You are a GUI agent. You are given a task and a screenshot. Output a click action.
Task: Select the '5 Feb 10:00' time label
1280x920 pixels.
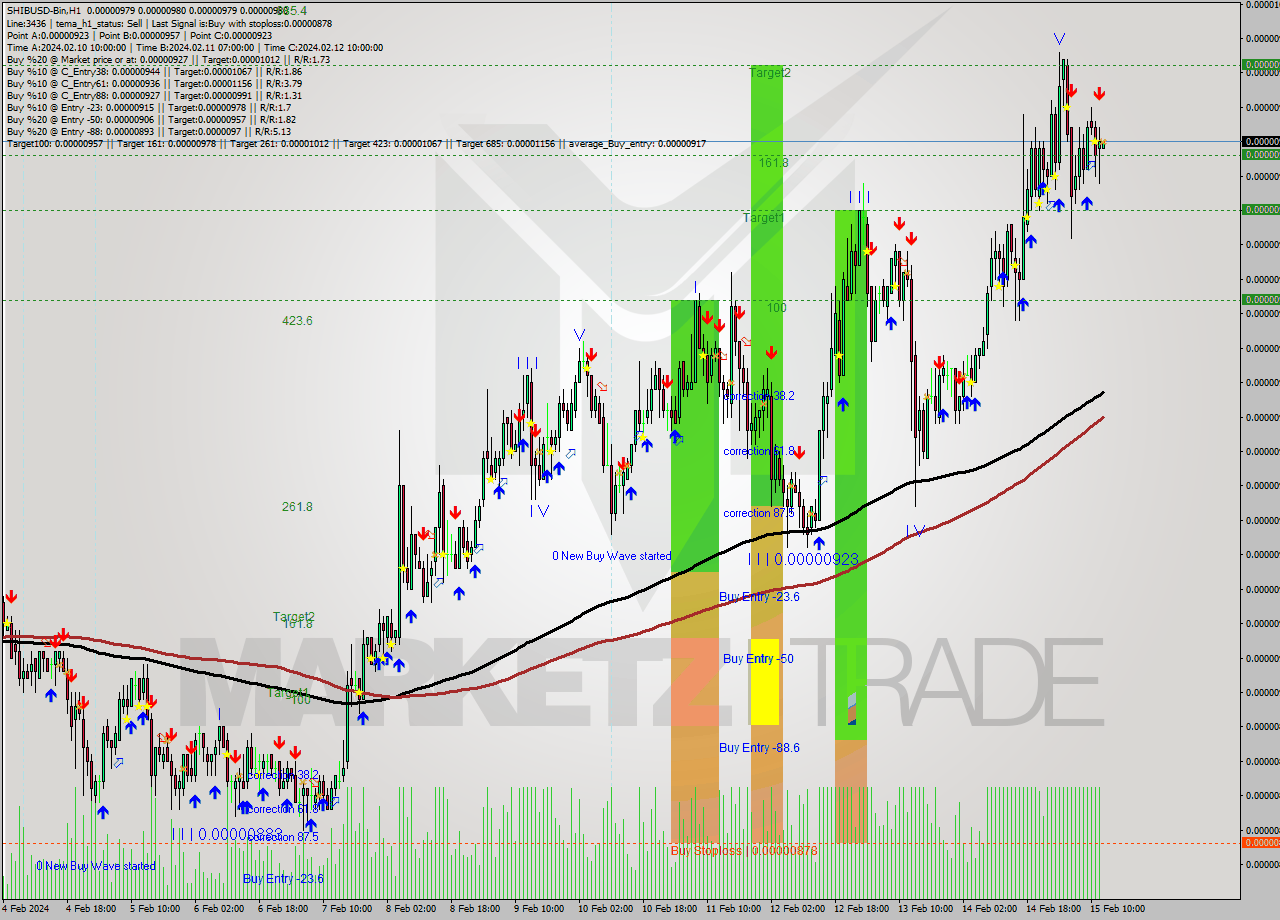tap(155, 909)
